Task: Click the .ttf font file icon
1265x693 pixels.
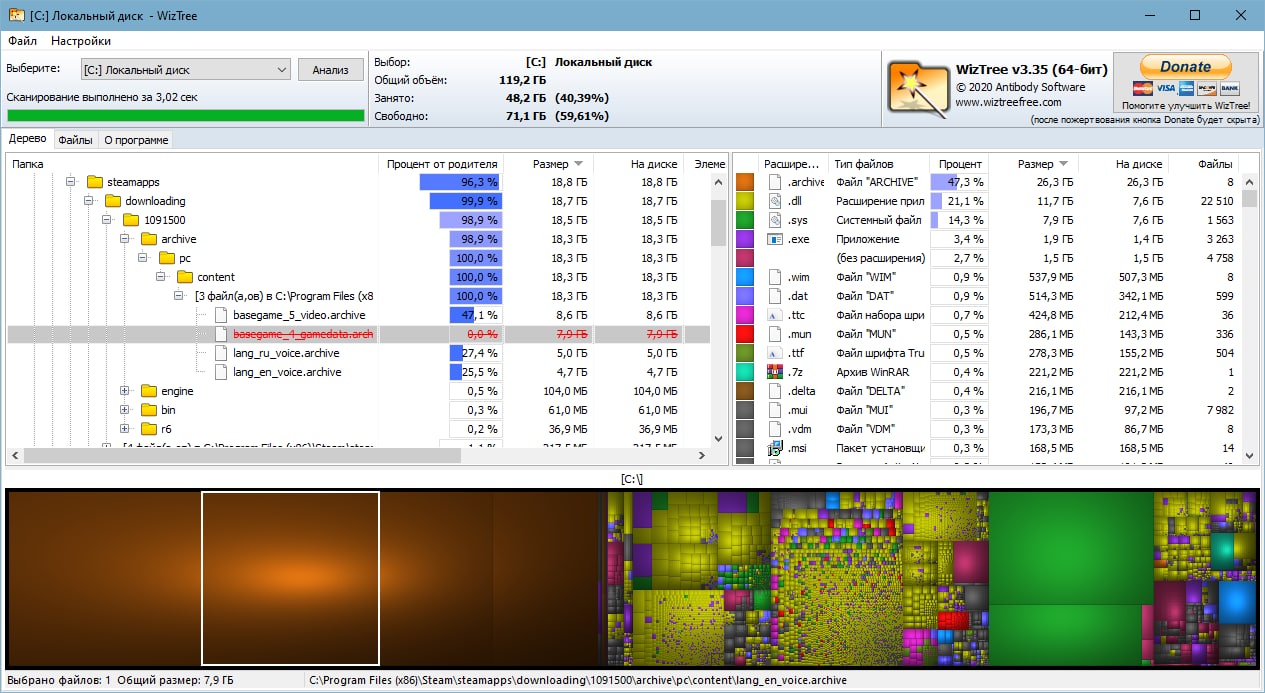Action: (774, 353)
